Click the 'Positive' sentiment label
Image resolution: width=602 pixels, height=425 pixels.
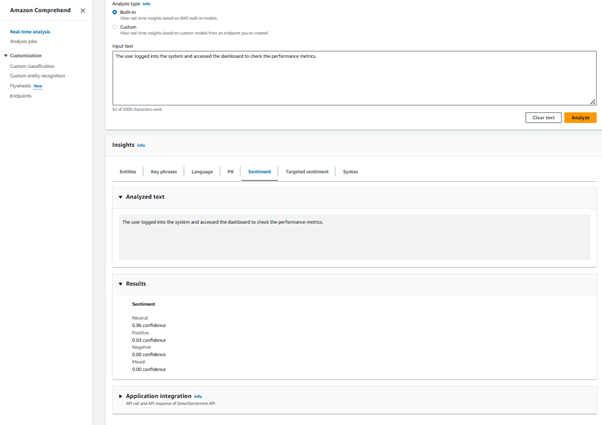(x=141, y=333)
